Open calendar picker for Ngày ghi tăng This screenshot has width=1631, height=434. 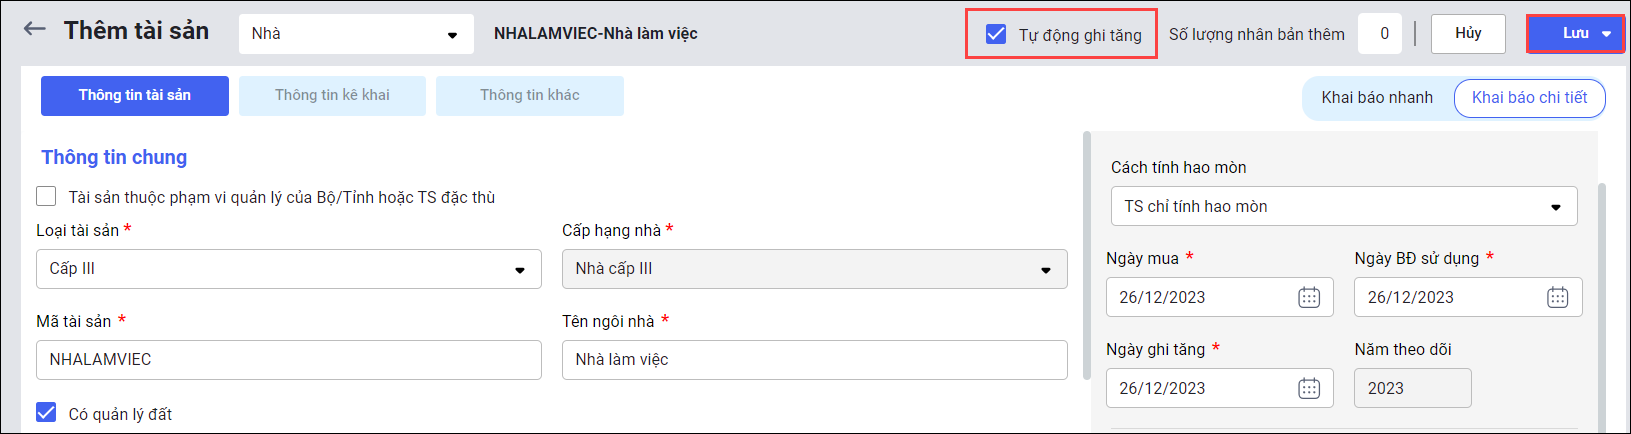[x=1309, y=388]
